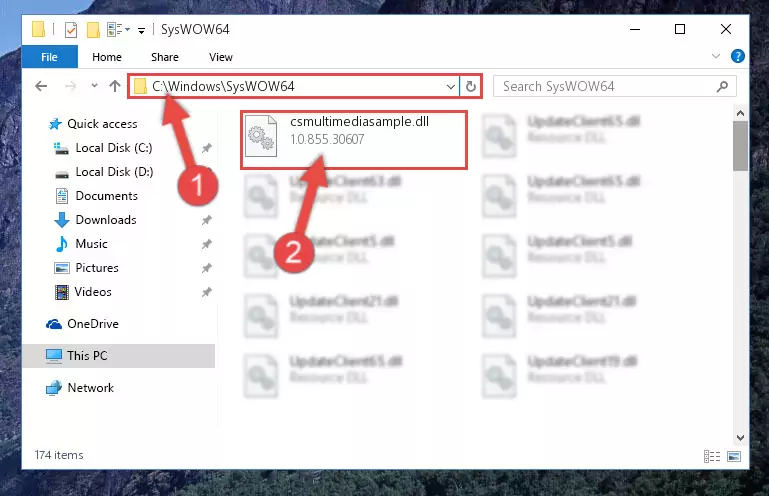Screen dimensions: 769x496
Task: Switch to Large icons view using status bar icon
Action: pyautogui.click(x=734, y=456)
